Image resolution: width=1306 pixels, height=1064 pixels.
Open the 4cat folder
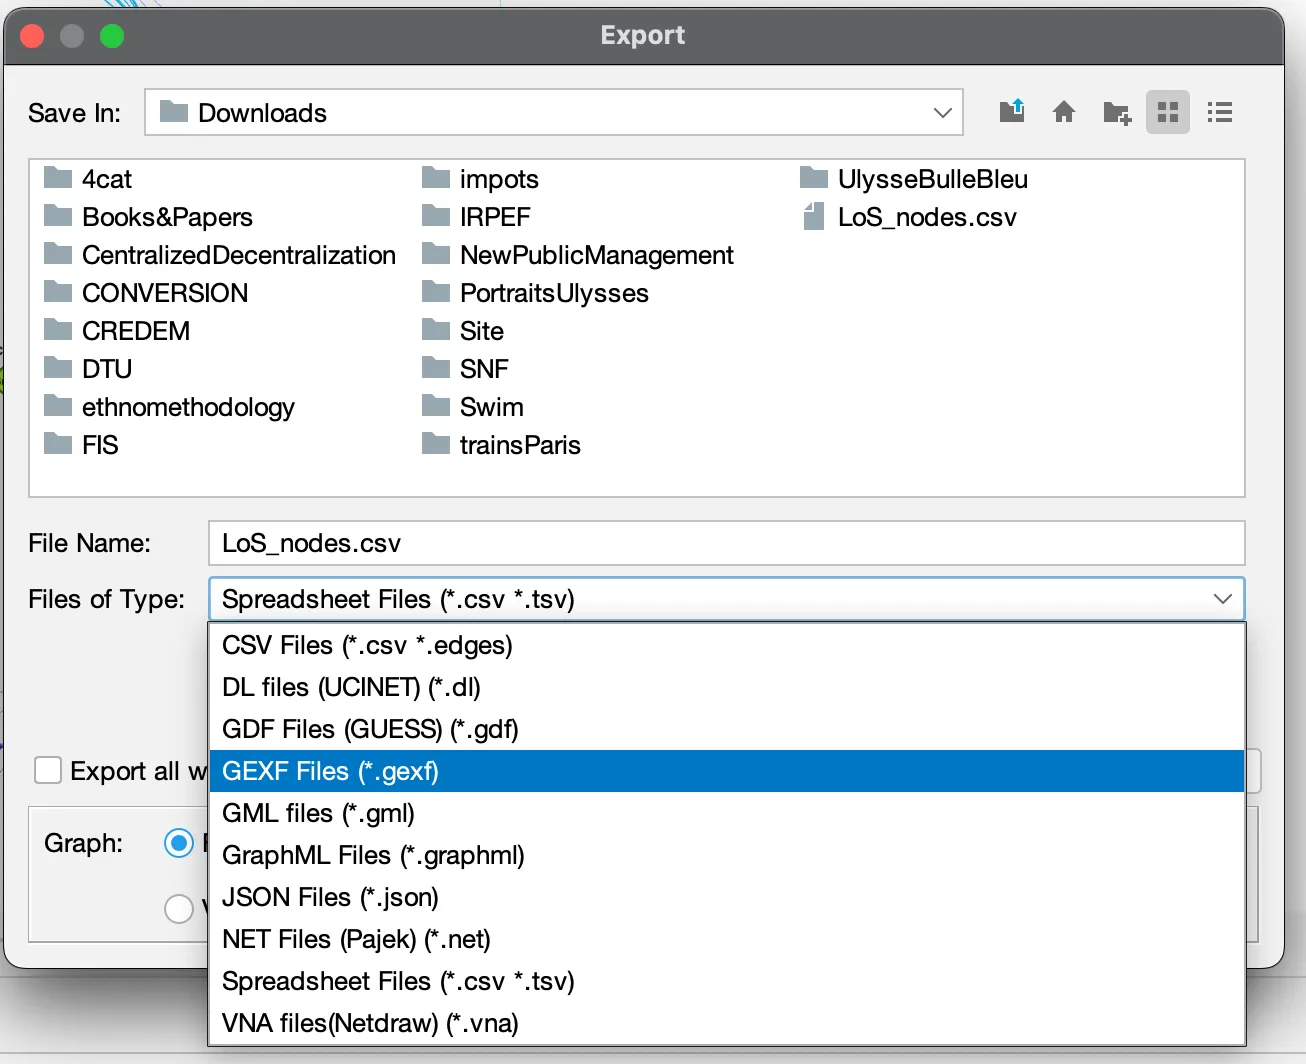[x=106, y=179]
